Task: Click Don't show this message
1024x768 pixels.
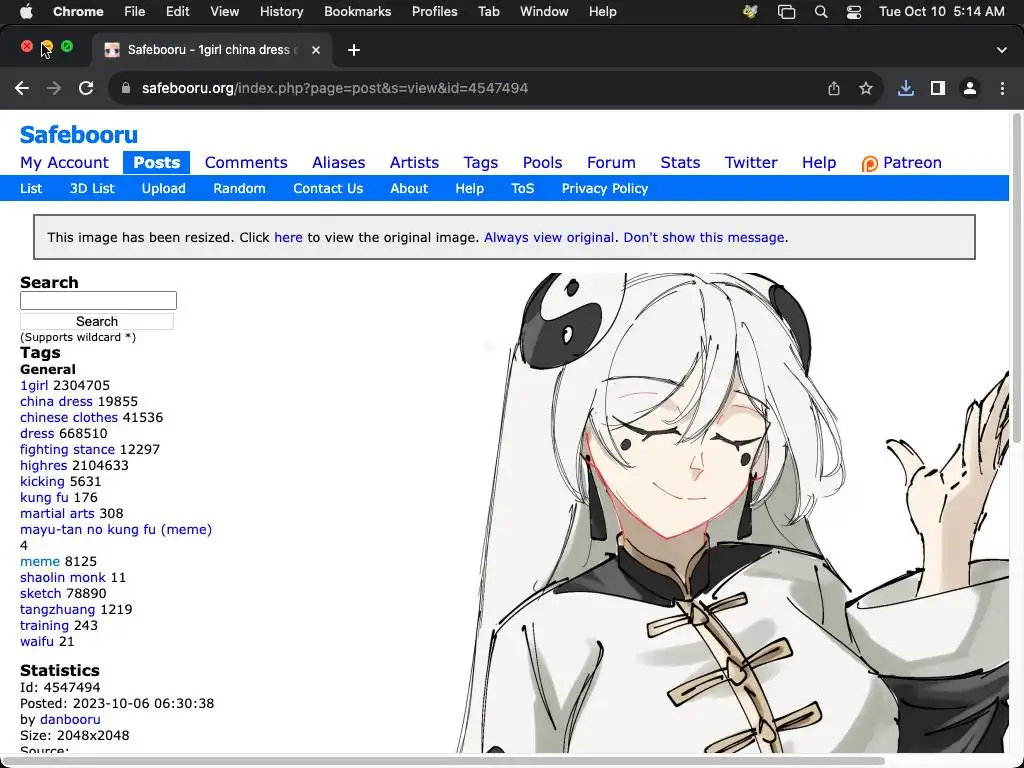Action: pyautogui.click(x=704, y=238)
